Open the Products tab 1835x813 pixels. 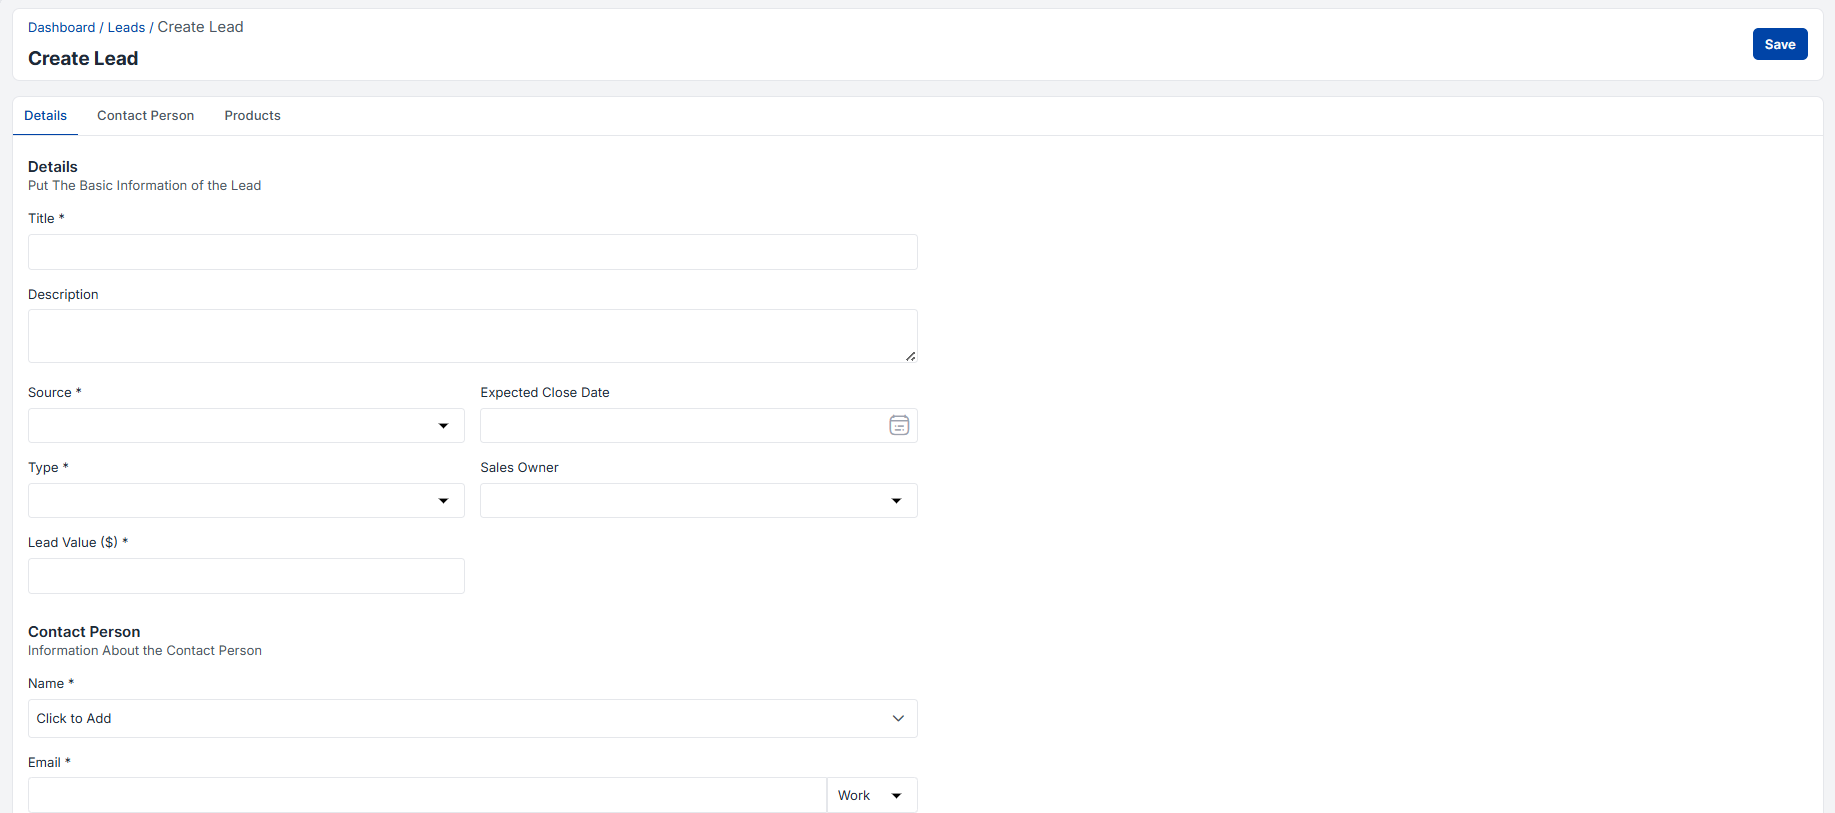coord(252,116)
